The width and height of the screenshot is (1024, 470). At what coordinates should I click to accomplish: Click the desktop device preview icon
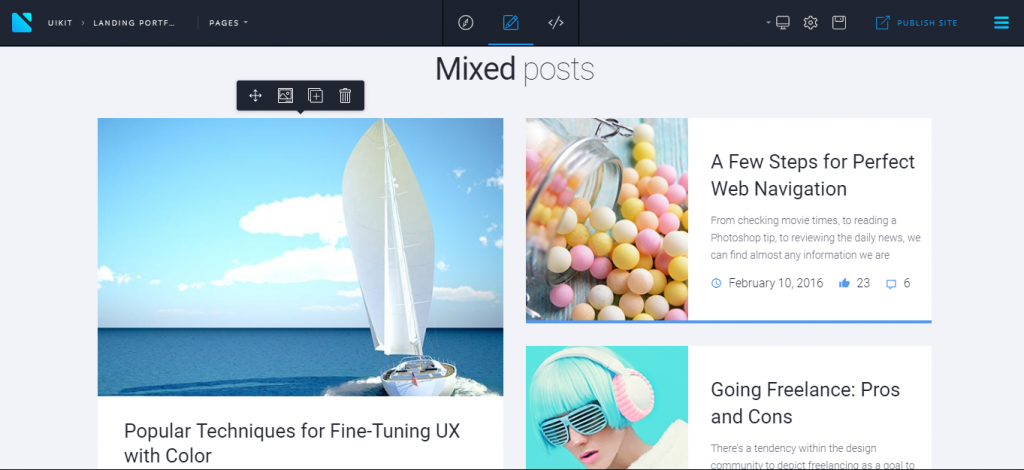[783, 23]
